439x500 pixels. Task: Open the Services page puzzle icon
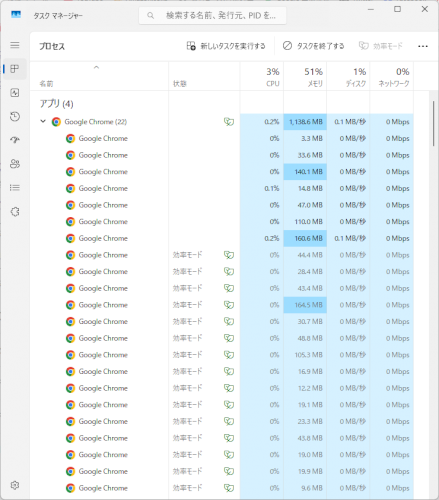click(15, 212)
